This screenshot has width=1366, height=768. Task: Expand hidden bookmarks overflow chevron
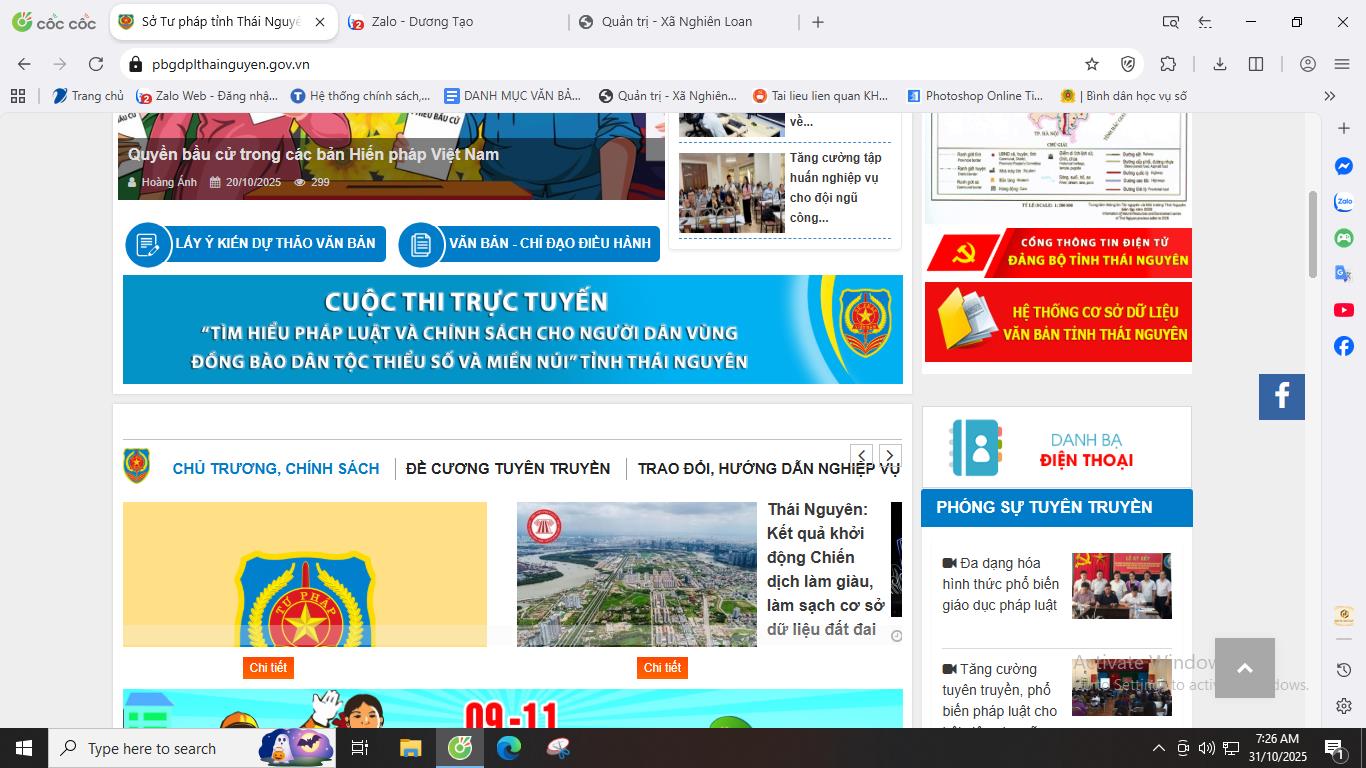[1329, 96]
